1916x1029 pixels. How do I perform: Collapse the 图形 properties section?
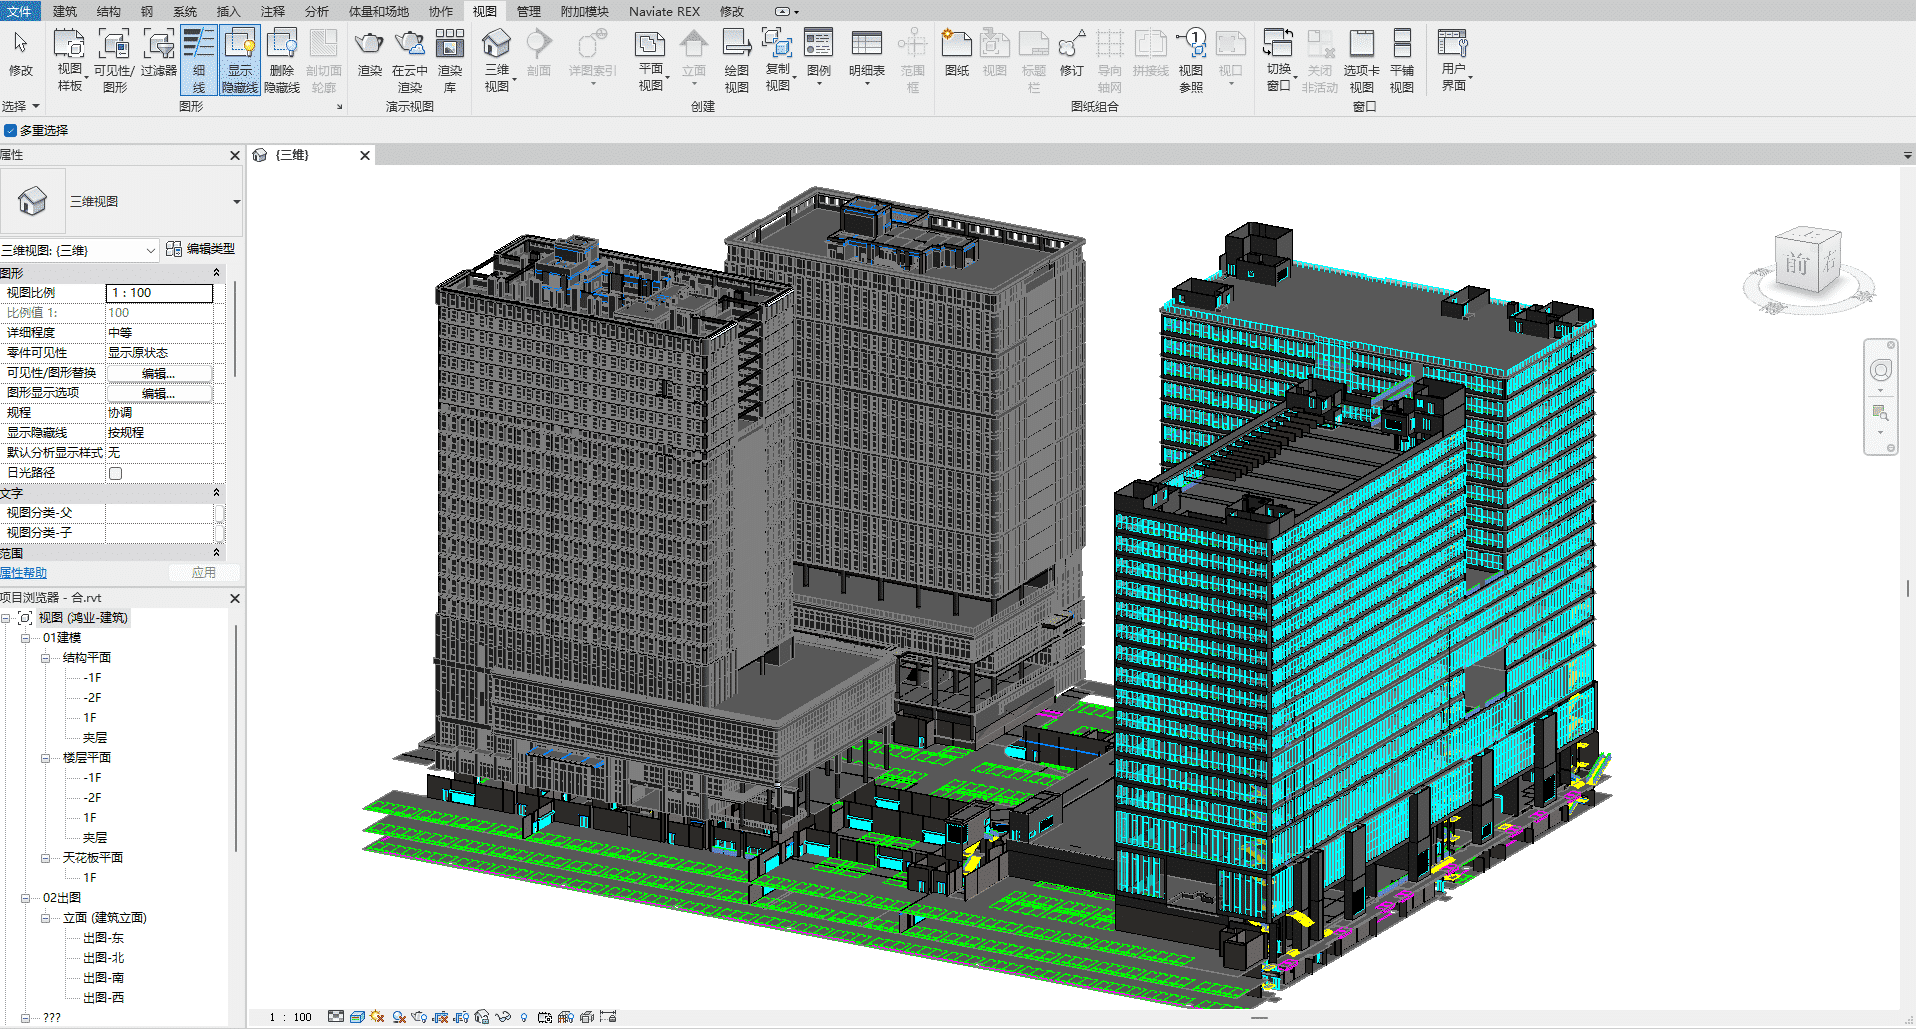216,273
